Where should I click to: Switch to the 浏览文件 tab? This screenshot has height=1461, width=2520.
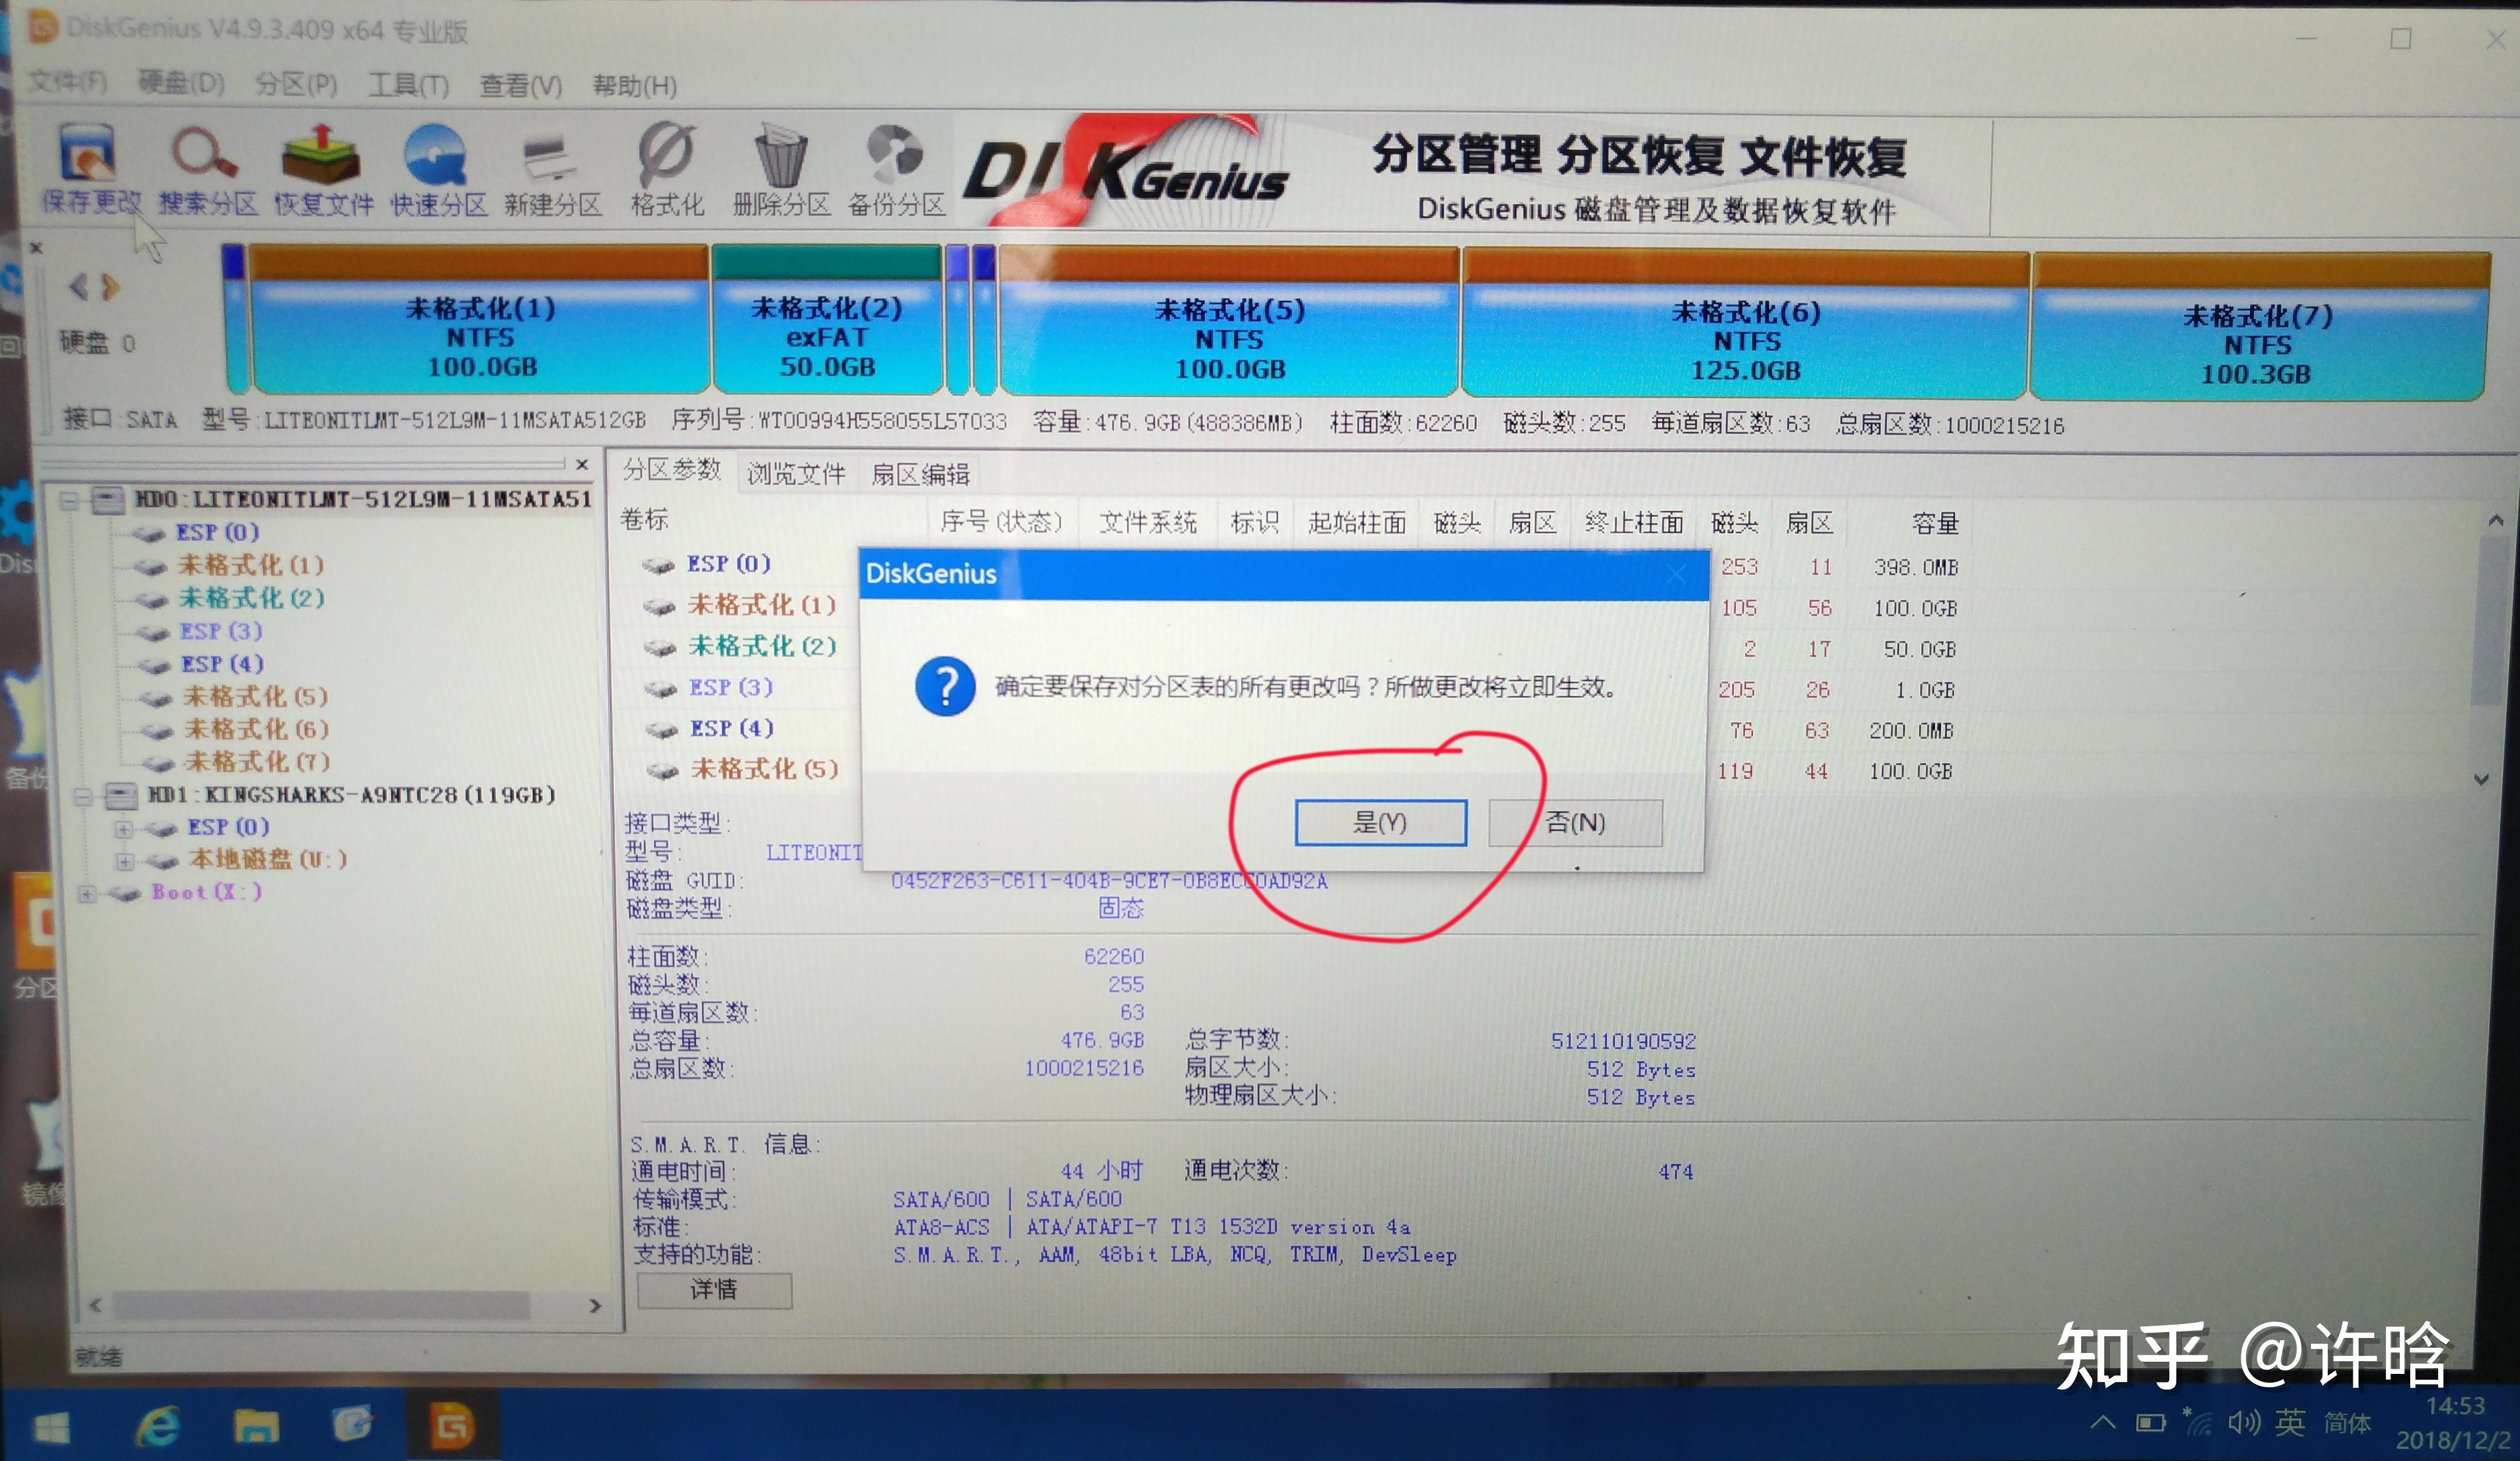(796, 473)
